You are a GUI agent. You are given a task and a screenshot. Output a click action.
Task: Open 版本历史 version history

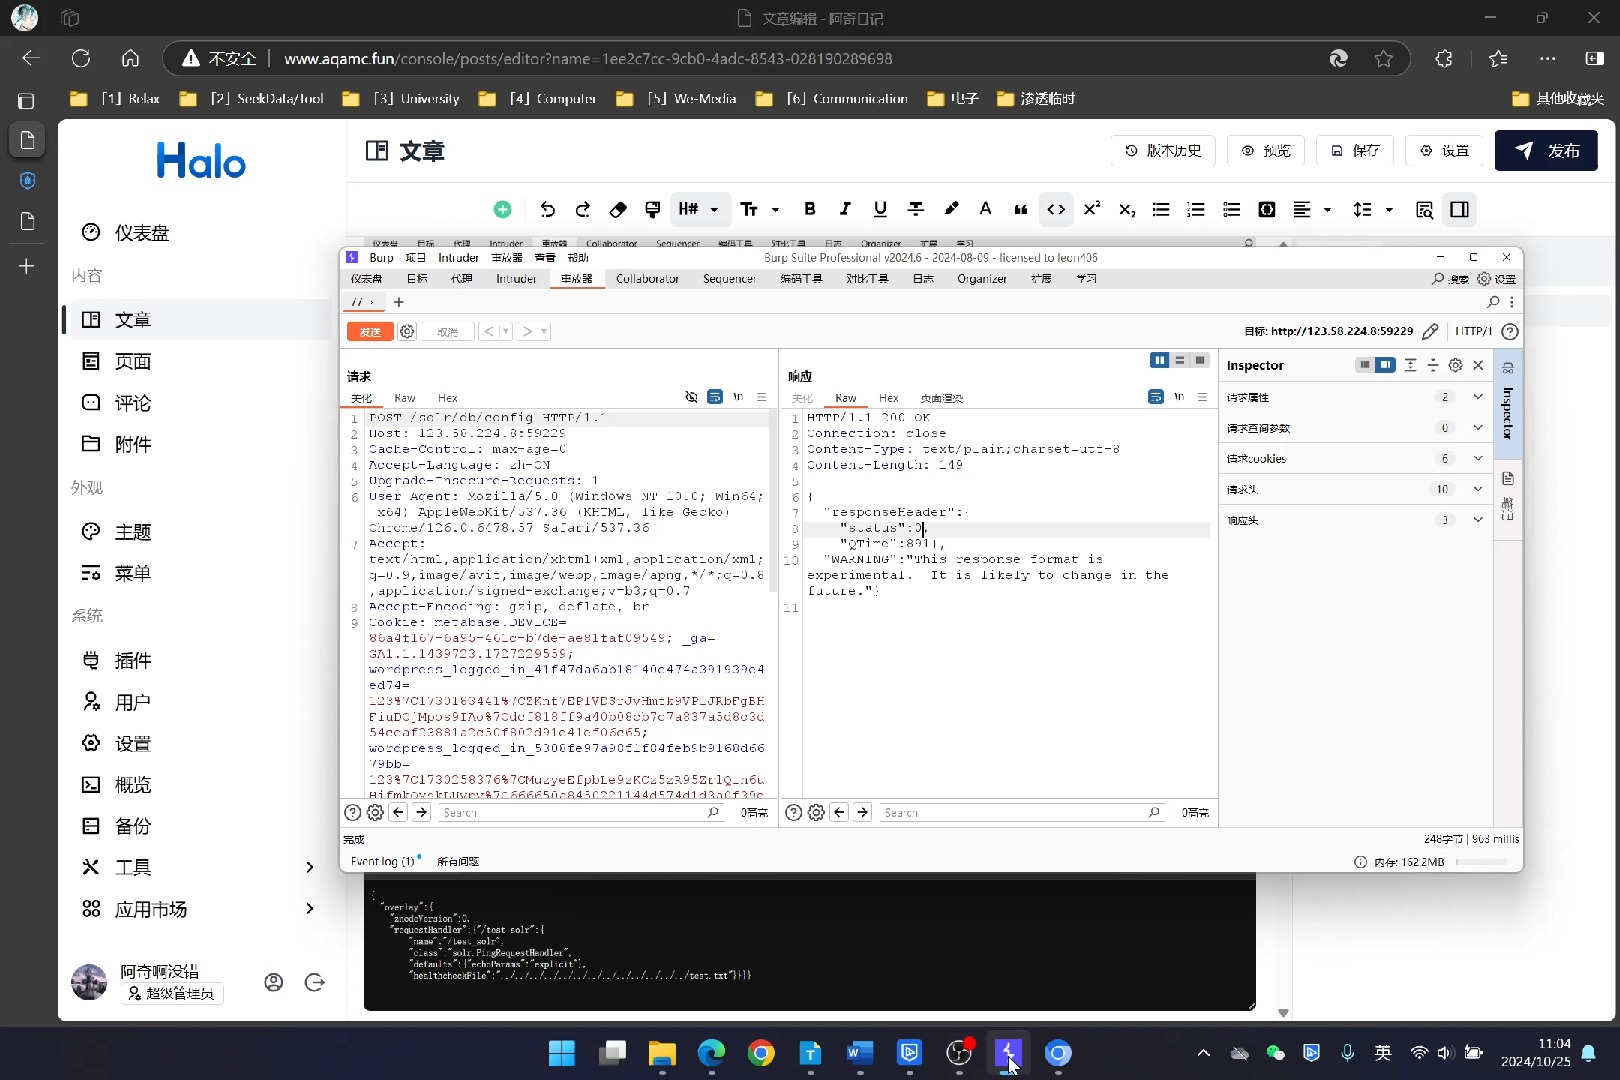[x=1163, y=151]
